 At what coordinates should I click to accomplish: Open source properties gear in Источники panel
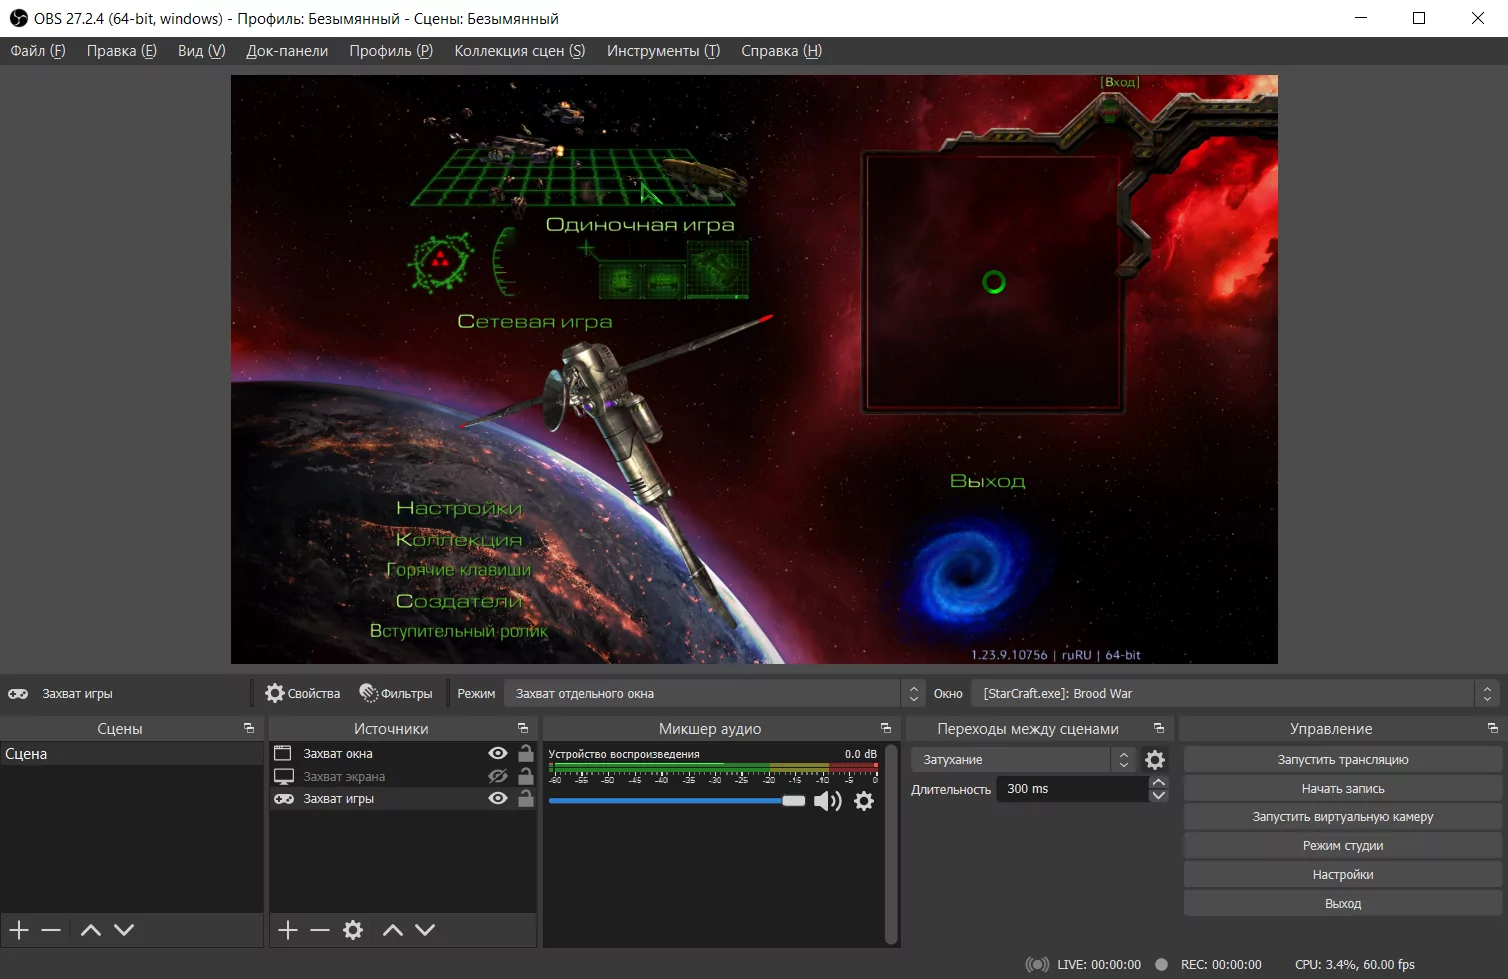(x=353, y=930)
